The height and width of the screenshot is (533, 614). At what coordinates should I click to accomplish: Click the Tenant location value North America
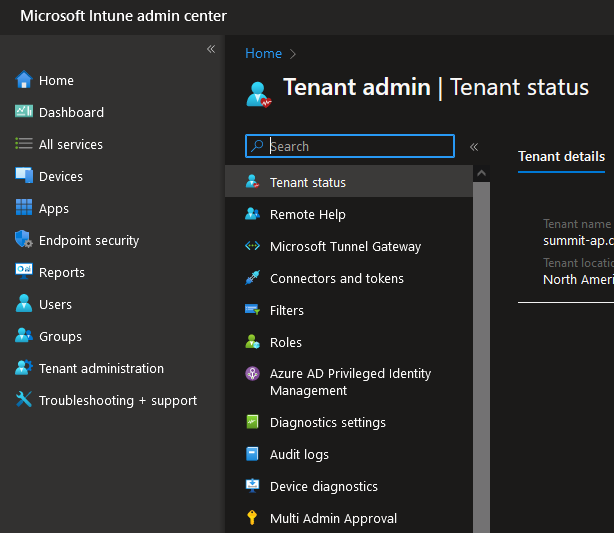tap(578, 279)
